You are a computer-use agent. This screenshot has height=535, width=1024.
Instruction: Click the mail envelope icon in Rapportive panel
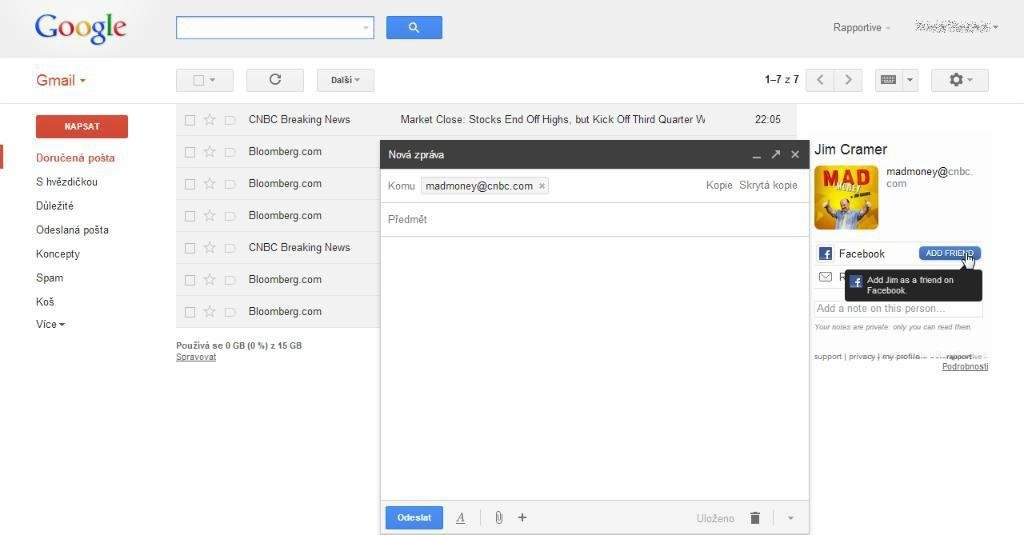pos(825,277)
